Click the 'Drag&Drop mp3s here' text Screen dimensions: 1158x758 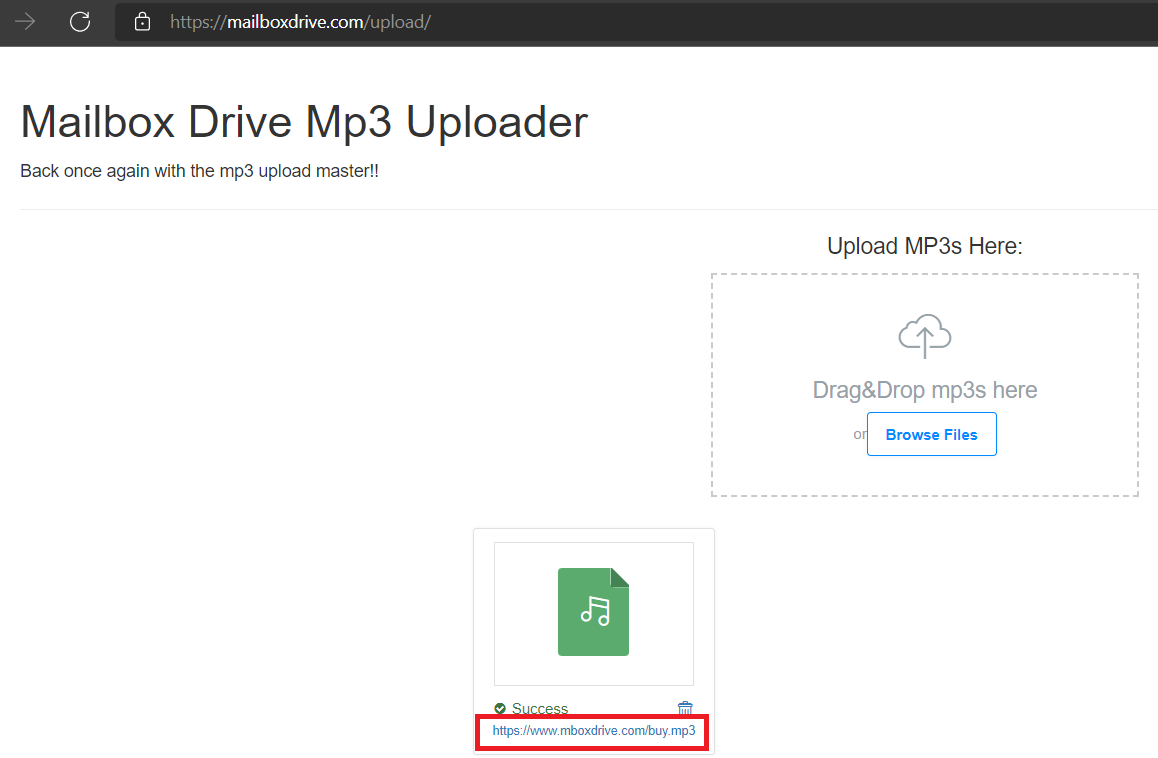pos(924,390)
